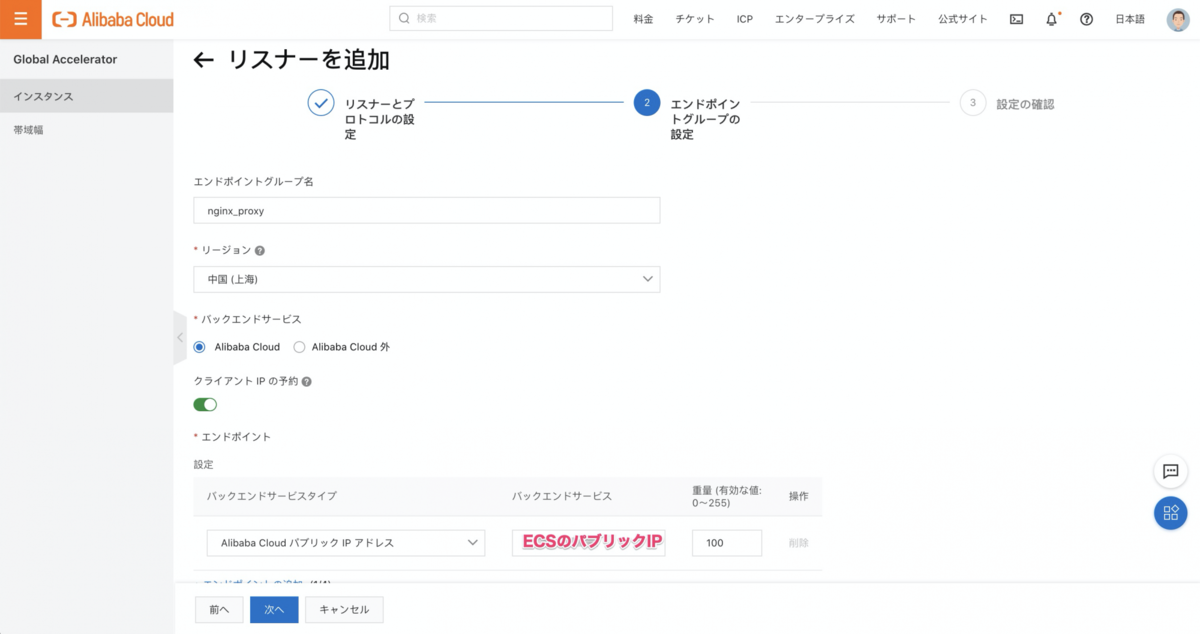Open the user avatar menu

tap(1178, 19)
